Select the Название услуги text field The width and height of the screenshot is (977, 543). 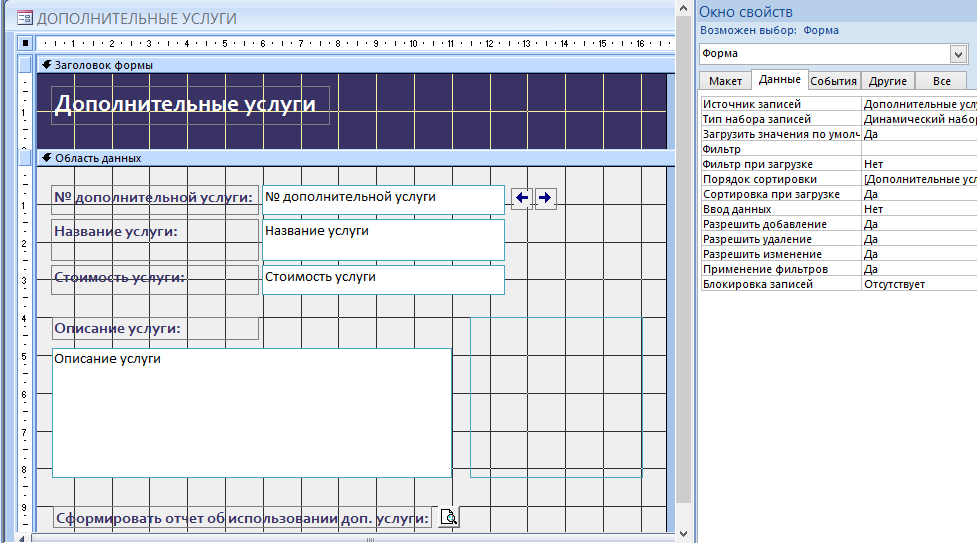[383, 240]
